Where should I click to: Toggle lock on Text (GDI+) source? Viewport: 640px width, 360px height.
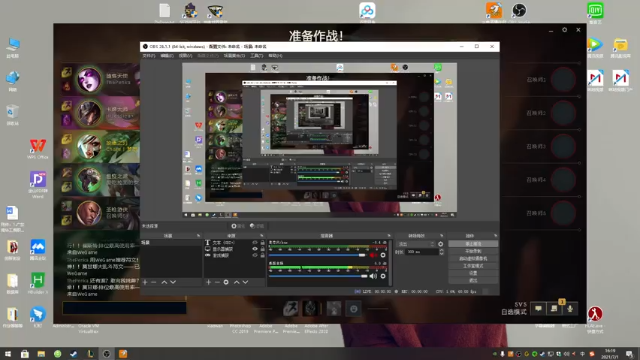(x=262, y=242)
